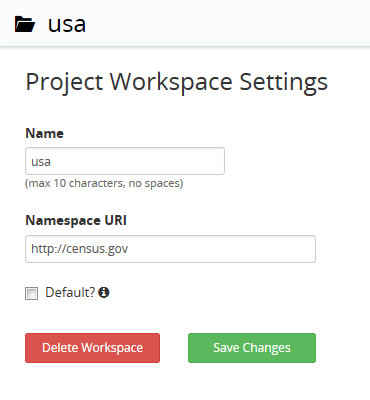370x400 pixels.
Task: Focus the Name input field containing usa
Action: pos(125,161)
